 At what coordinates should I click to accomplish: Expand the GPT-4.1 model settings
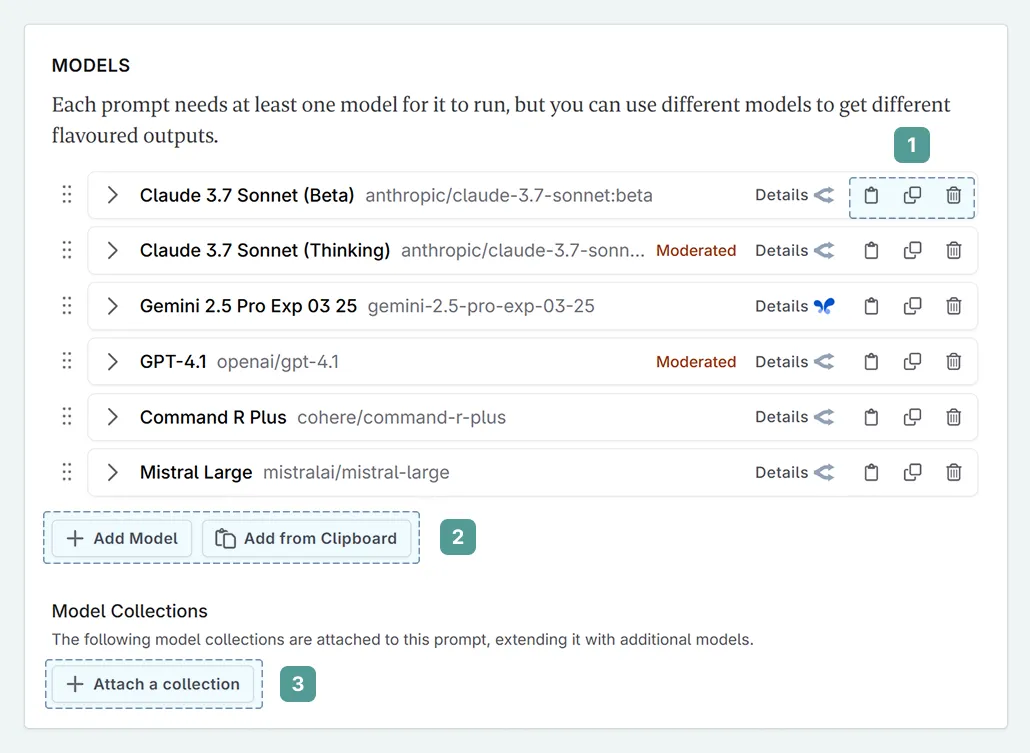(x=113, y=362)
